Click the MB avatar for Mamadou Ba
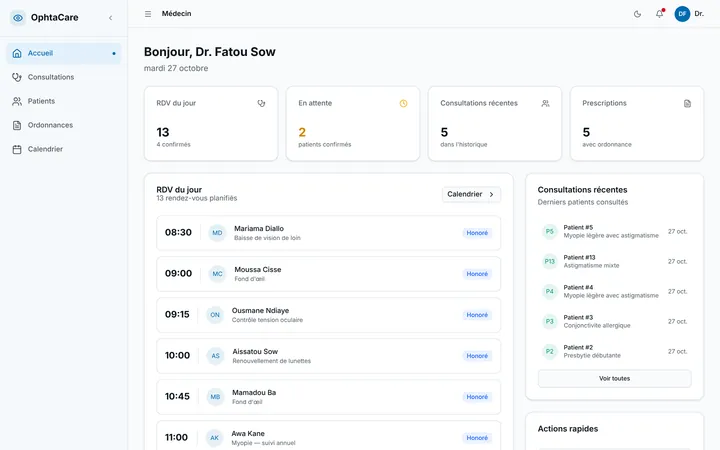Image resolution: width=720 pixels, height=450 pixels. 215,397
